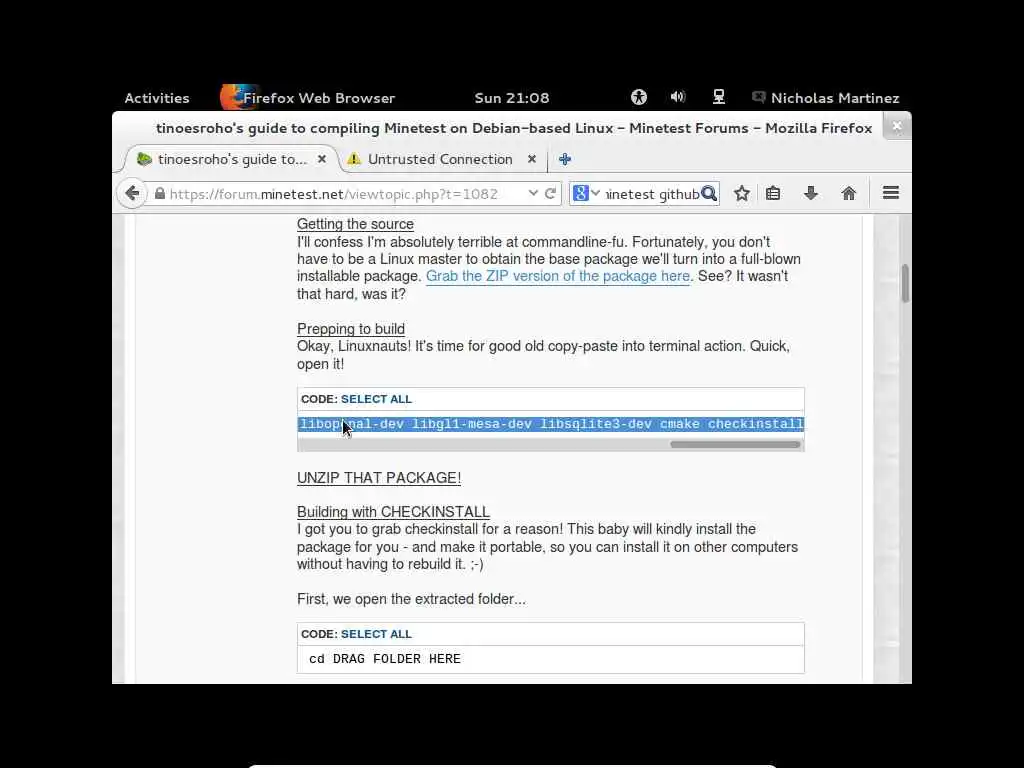
Task: Go to the home page icon
Action: (848, 193)
